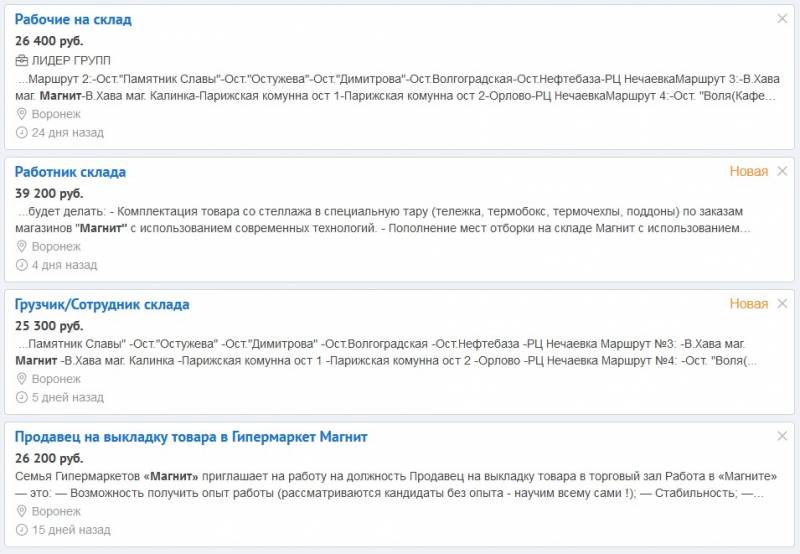800x554 pixels.
Task: Click the "Новая" badge on "Работник склада"
Action: [748, 171]
